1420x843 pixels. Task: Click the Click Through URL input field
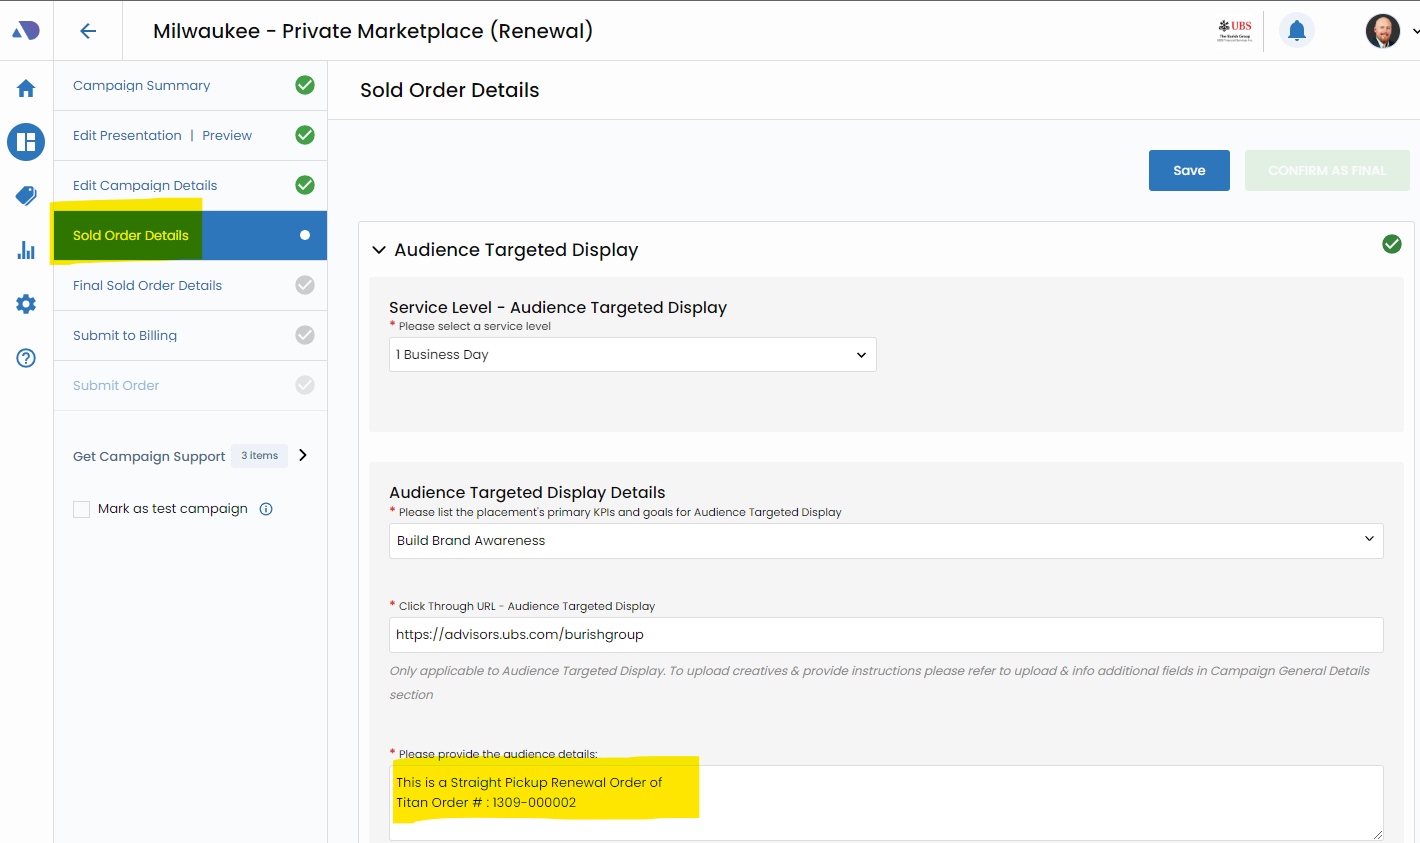885,635
